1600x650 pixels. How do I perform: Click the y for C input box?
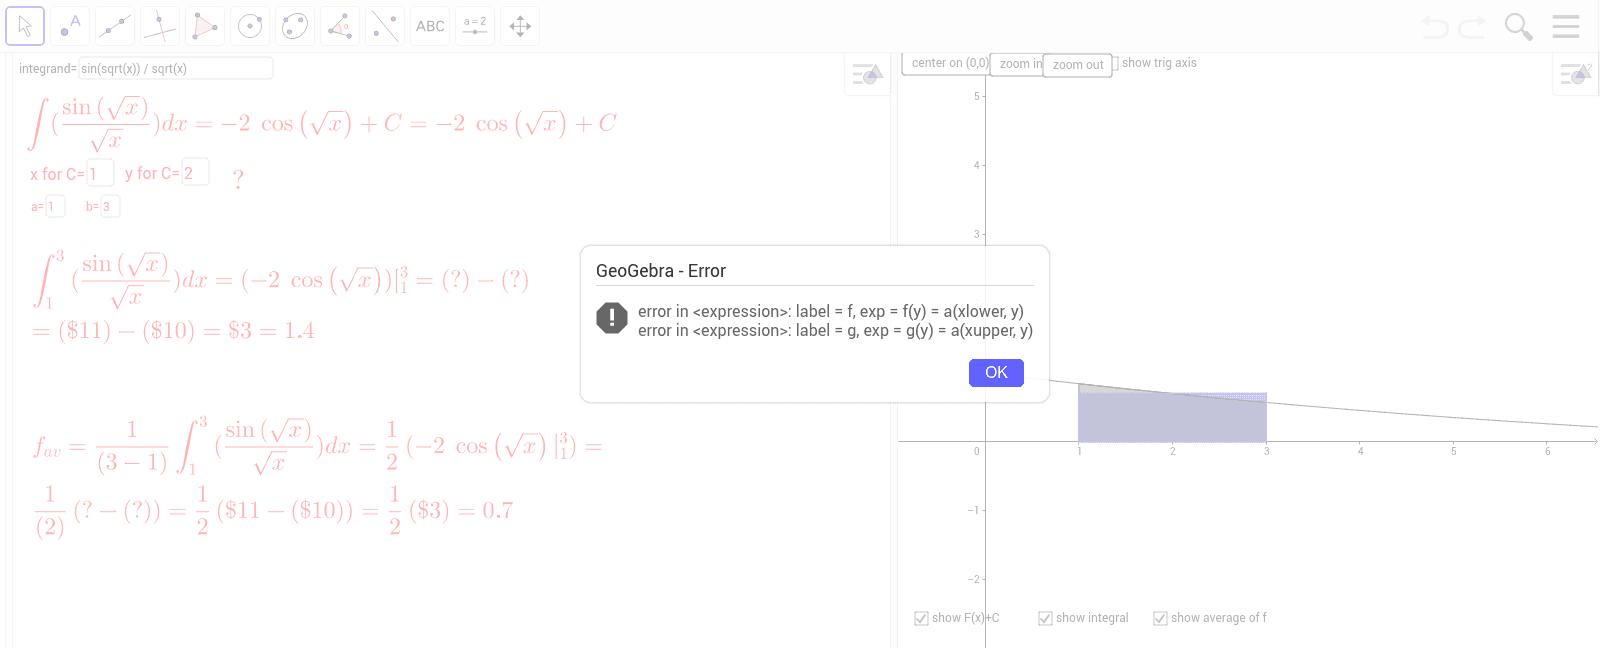coord(195,172)
